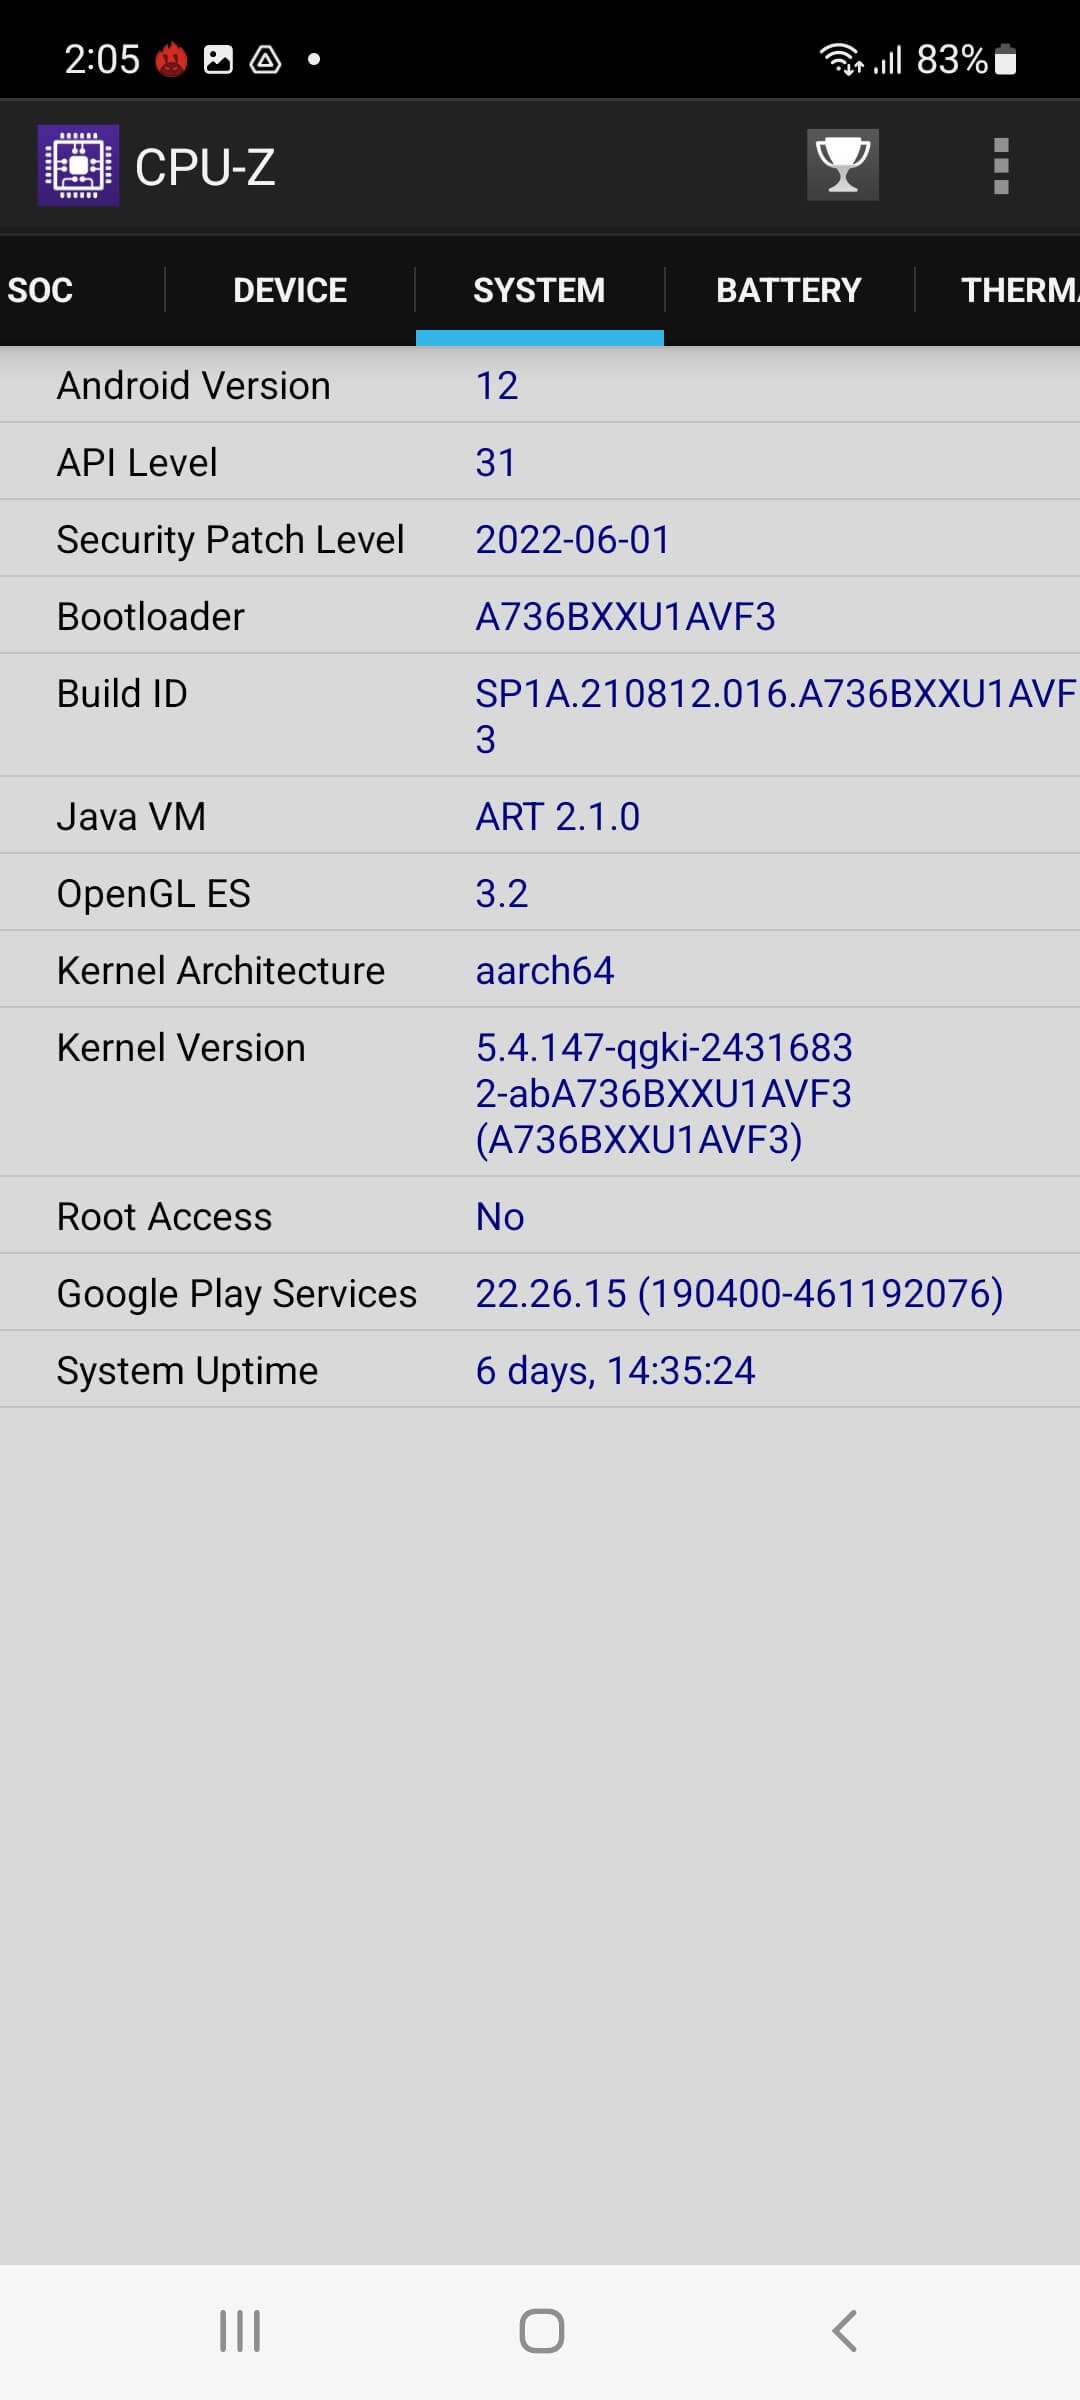The image size is (1080, 2400).
Task: Tap the trophy validation icon
Action: (843, 165)
